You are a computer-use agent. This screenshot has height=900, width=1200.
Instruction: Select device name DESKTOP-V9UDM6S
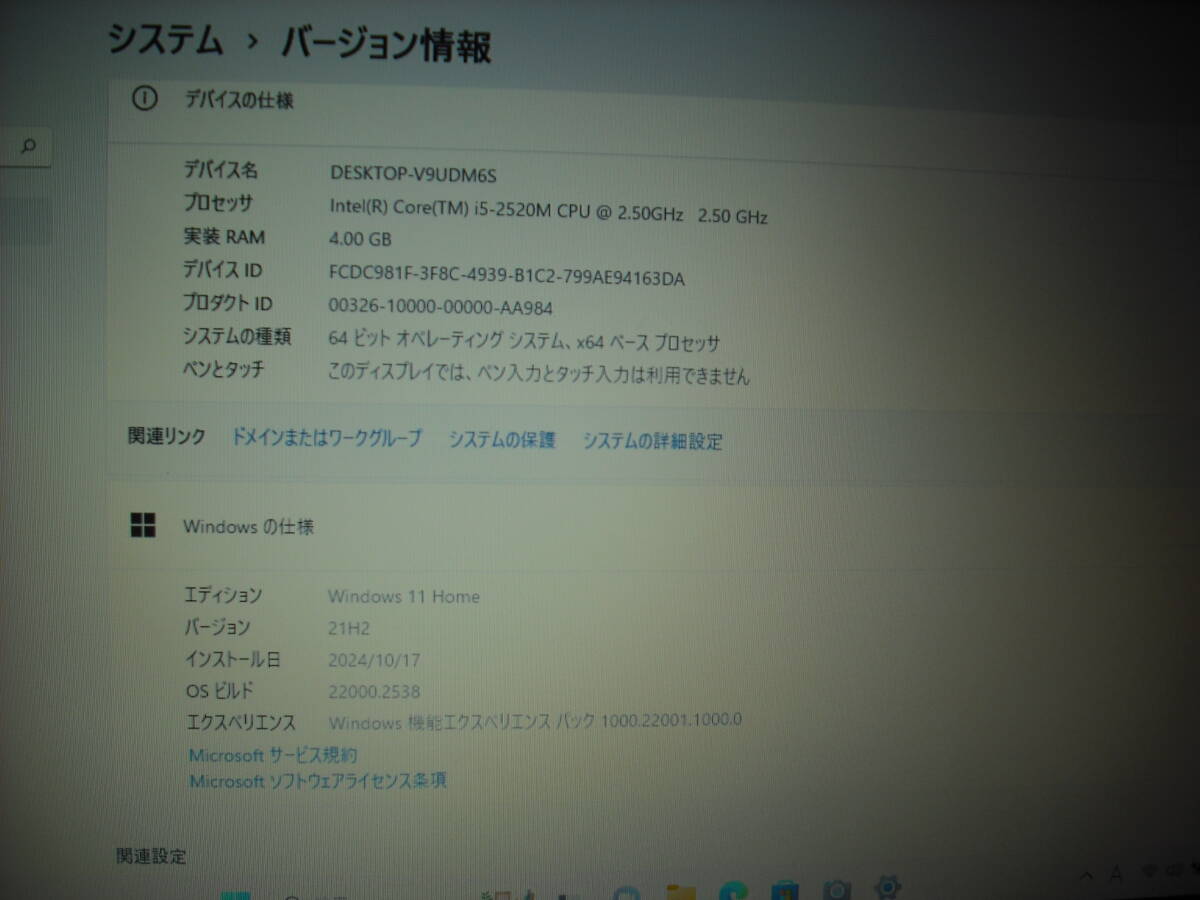(x=413, y=173)
